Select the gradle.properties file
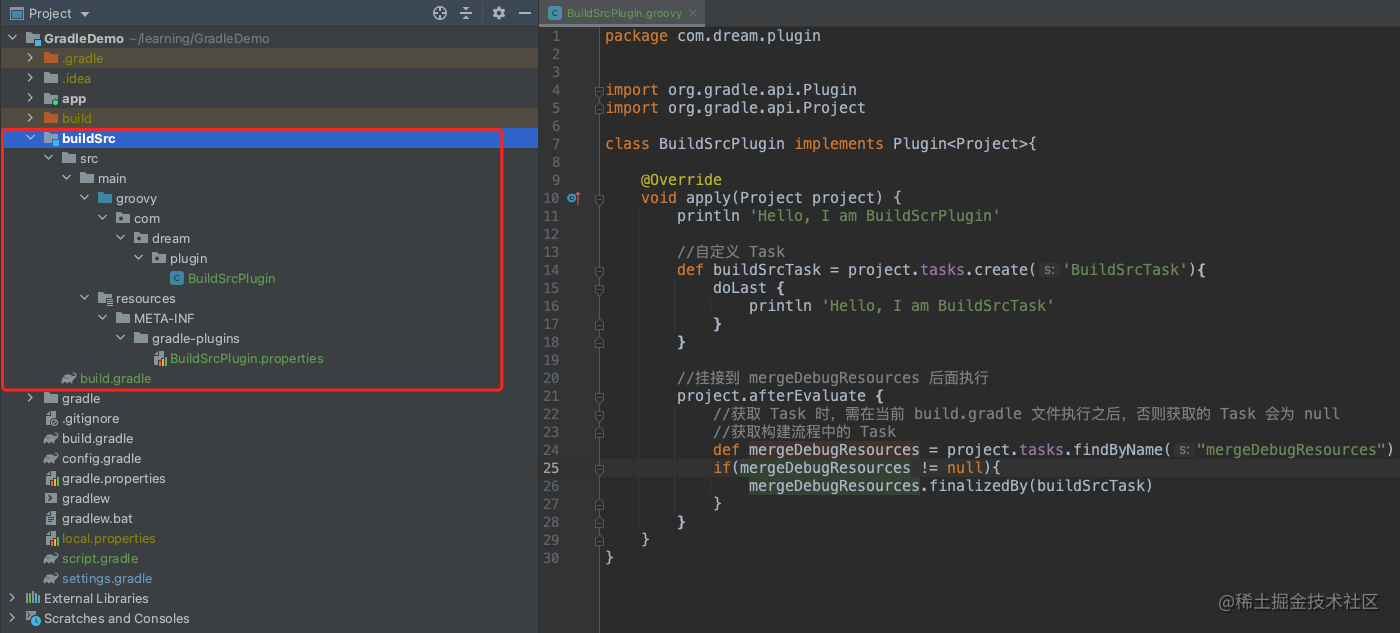 pyautogui.click(x=113, y=478)
